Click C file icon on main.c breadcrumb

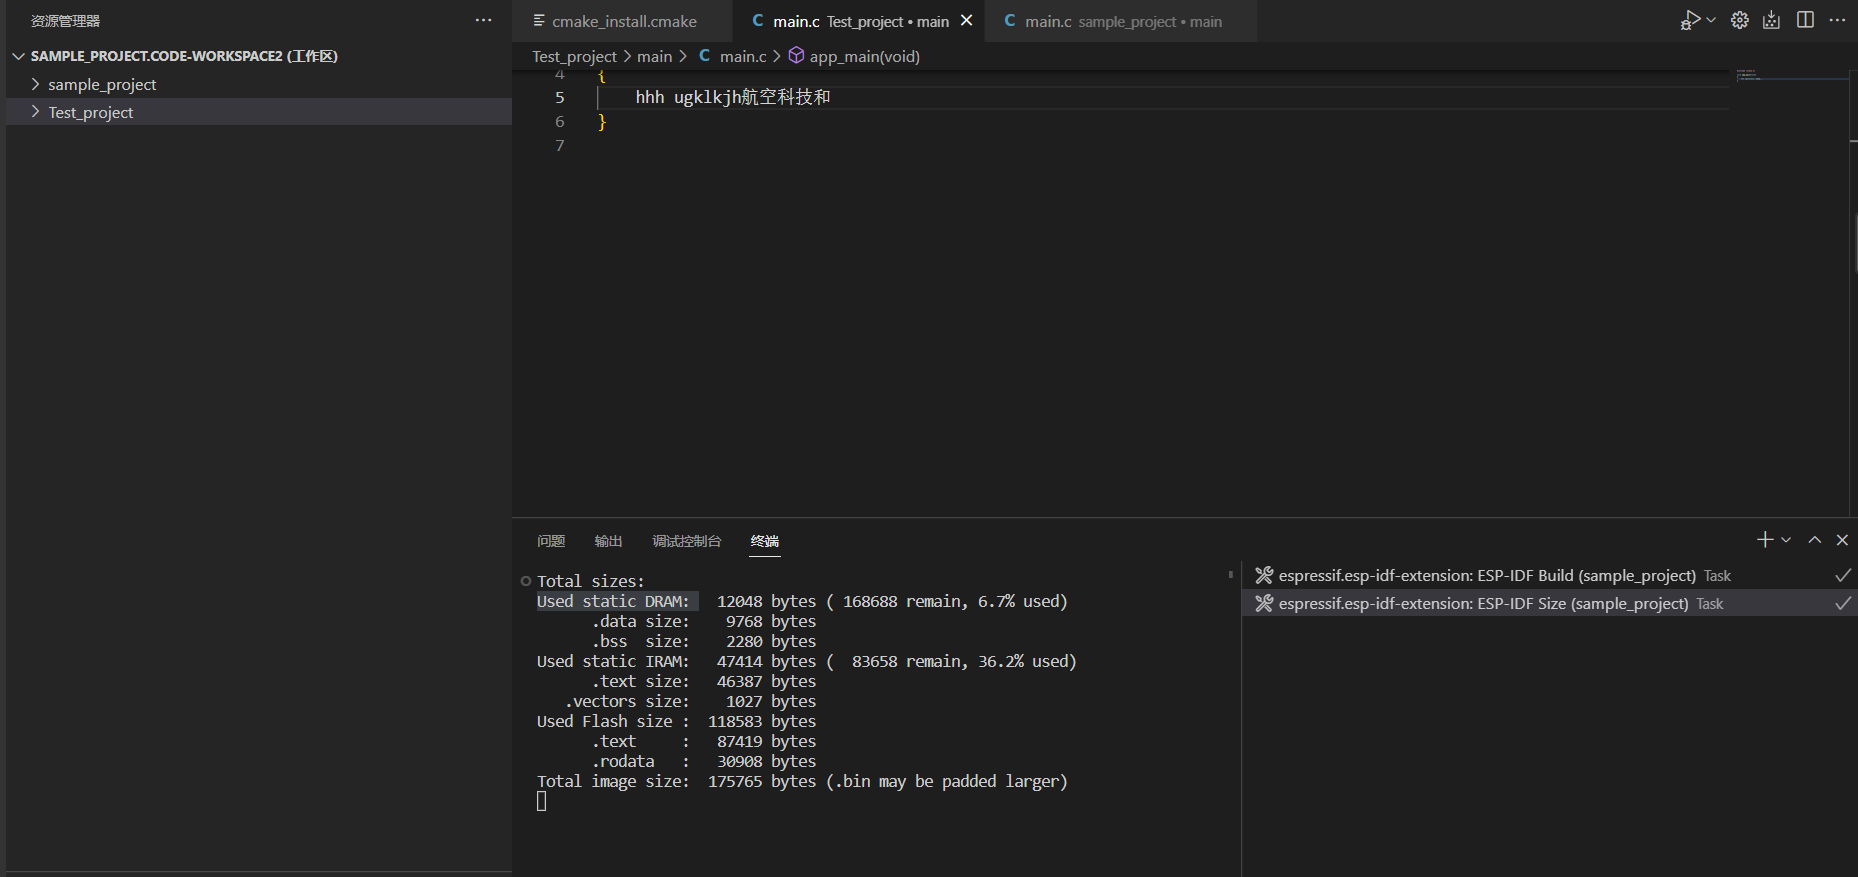[x=705, y=56]
